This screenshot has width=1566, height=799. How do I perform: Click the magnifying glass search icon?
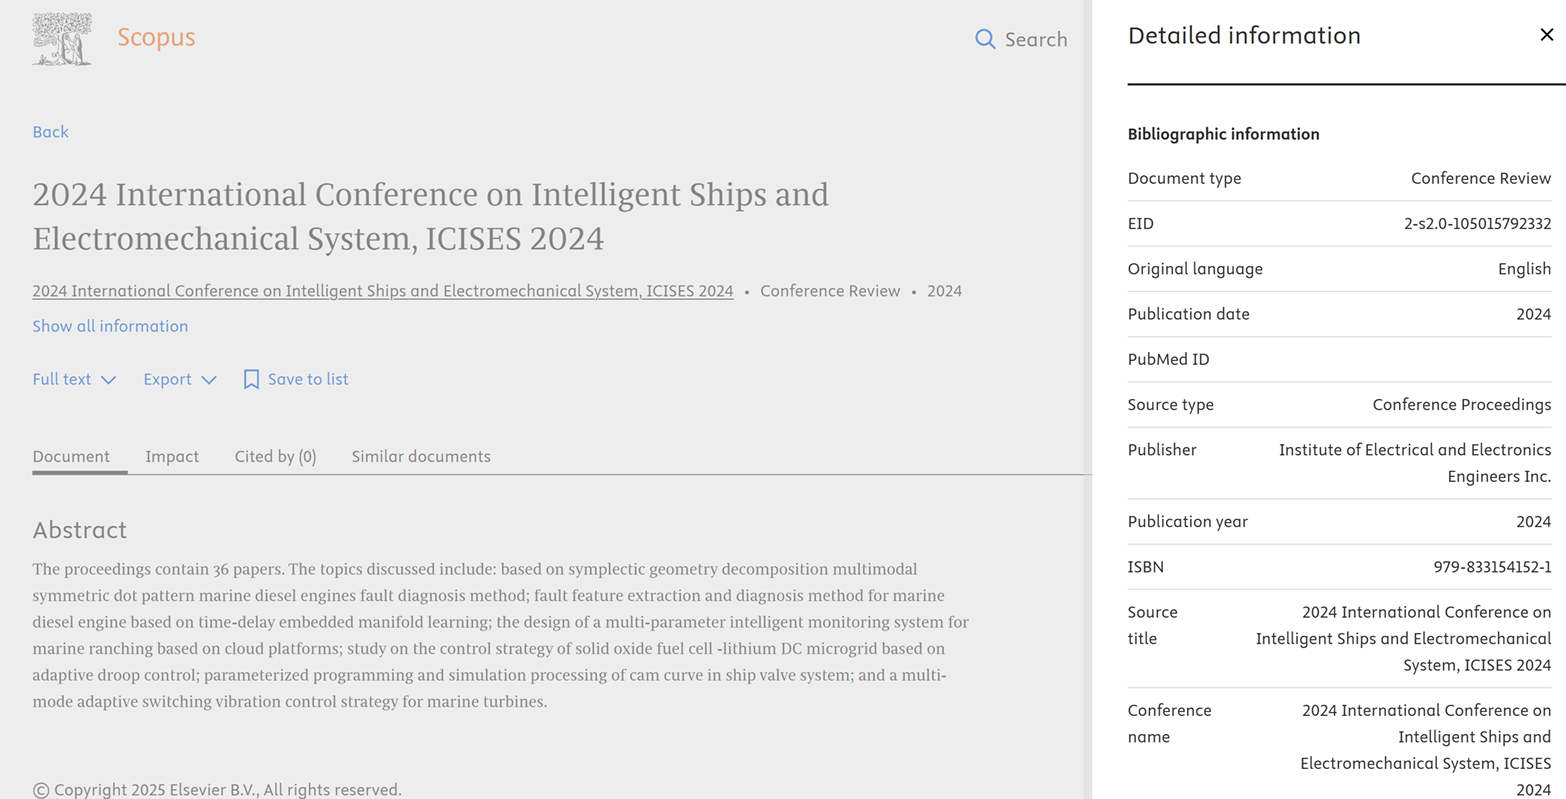[x=985, y=39]
